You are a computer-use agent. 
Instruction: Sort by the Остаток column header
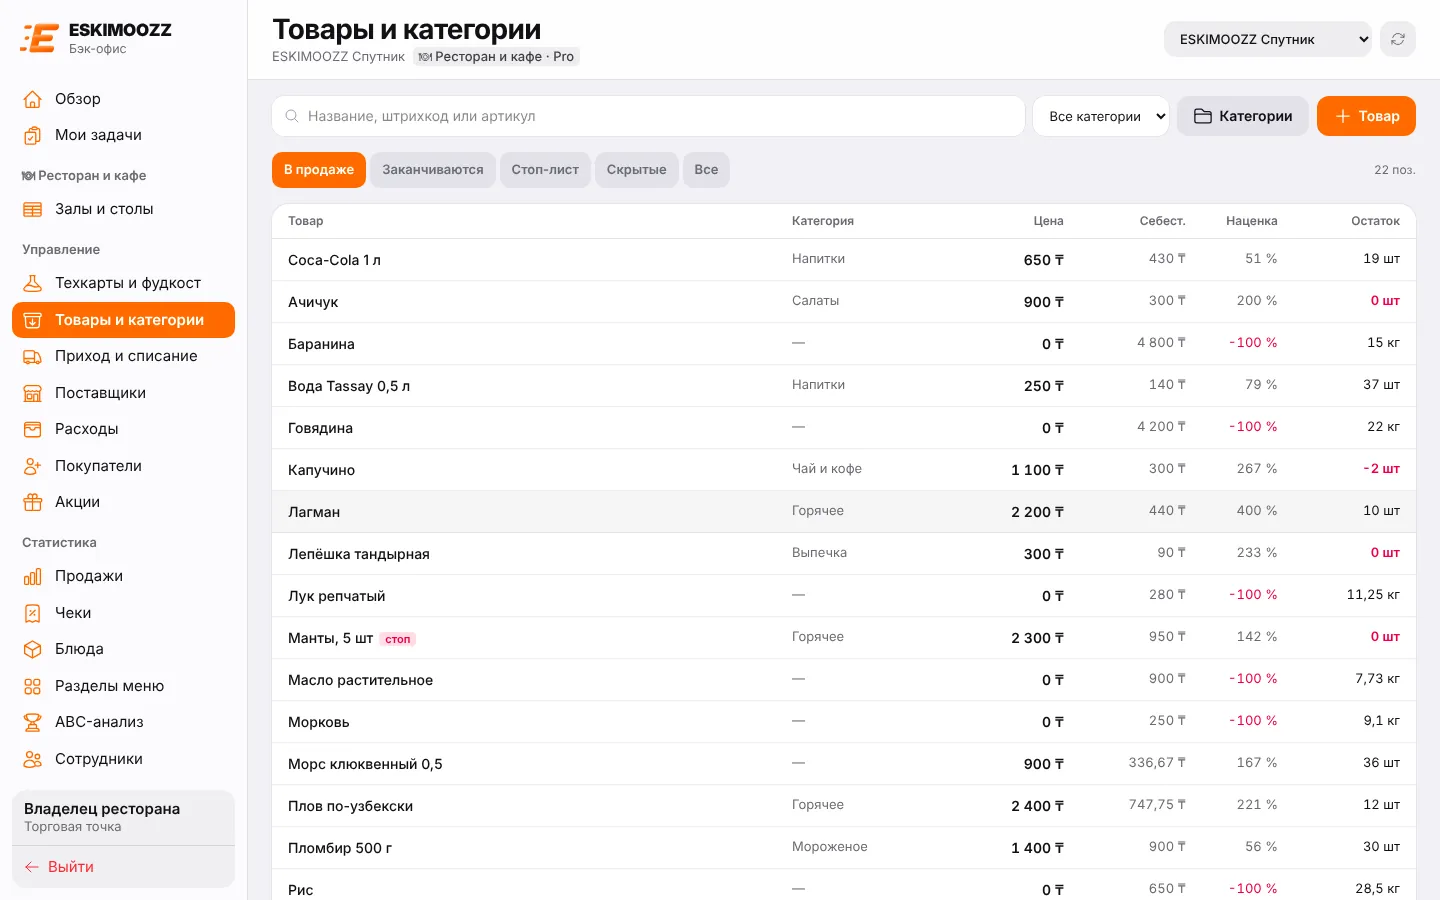click(1375, 221)
